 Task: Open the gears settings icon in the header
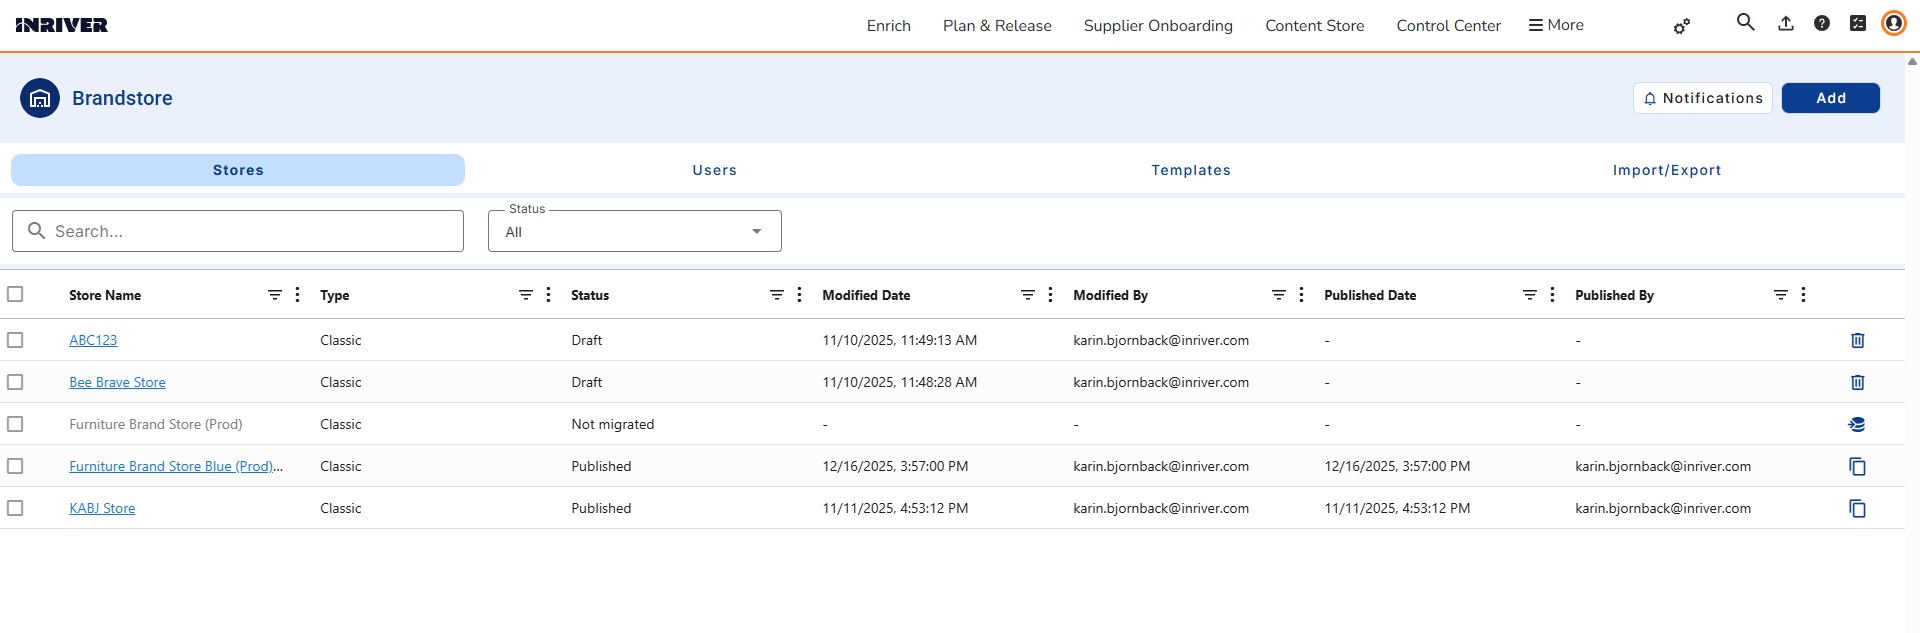pos(1682,26)
